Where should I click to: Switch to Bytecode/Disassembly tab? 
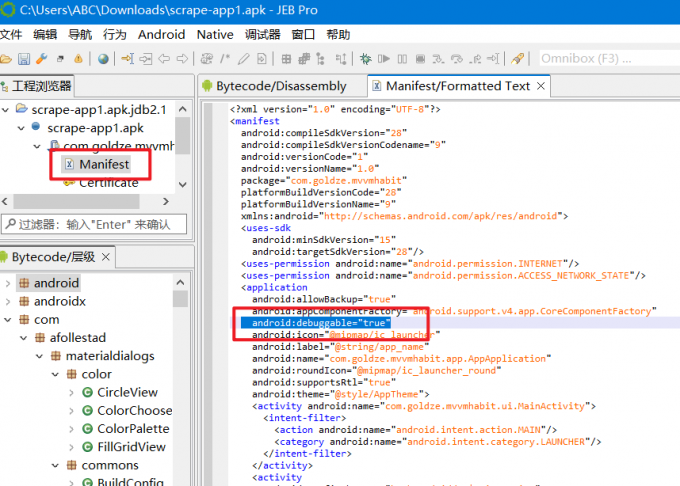(x=280, y=86)
